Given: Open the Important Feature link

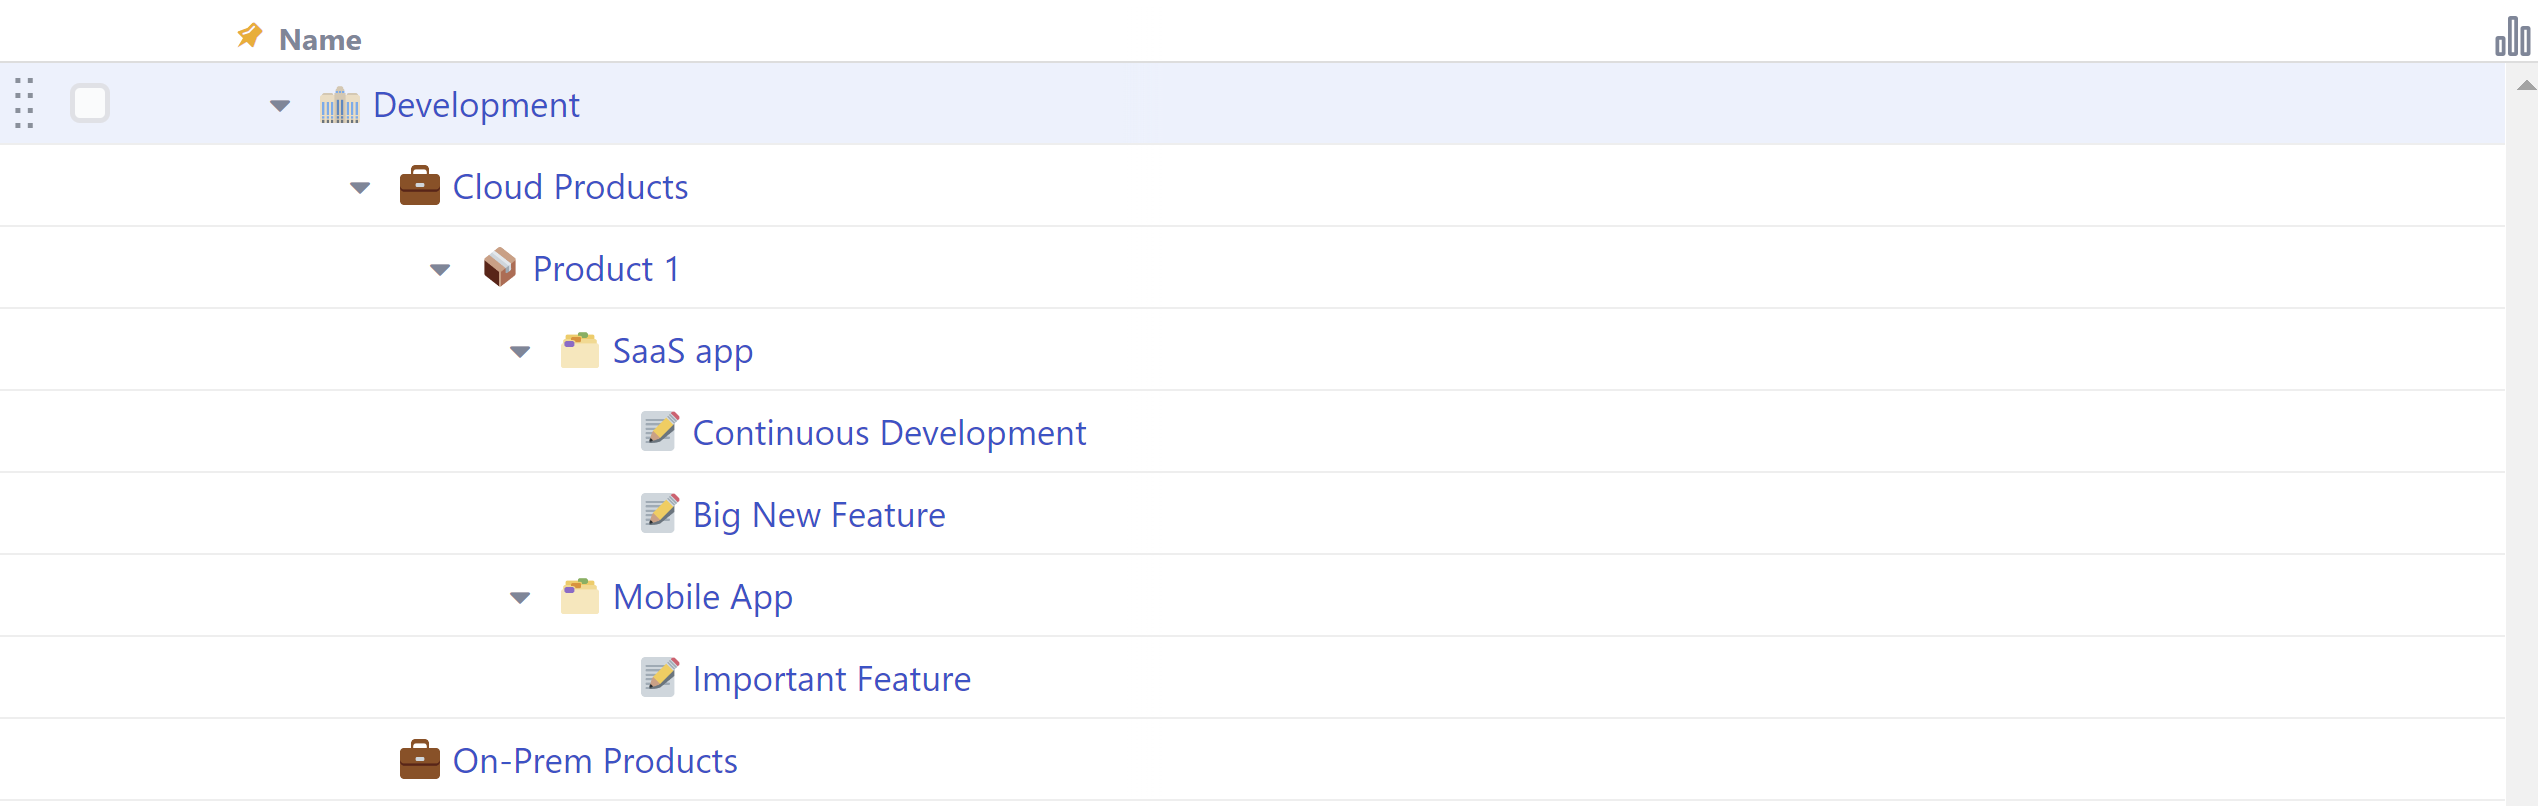Looking at the screenshot, I should (831, 679).
